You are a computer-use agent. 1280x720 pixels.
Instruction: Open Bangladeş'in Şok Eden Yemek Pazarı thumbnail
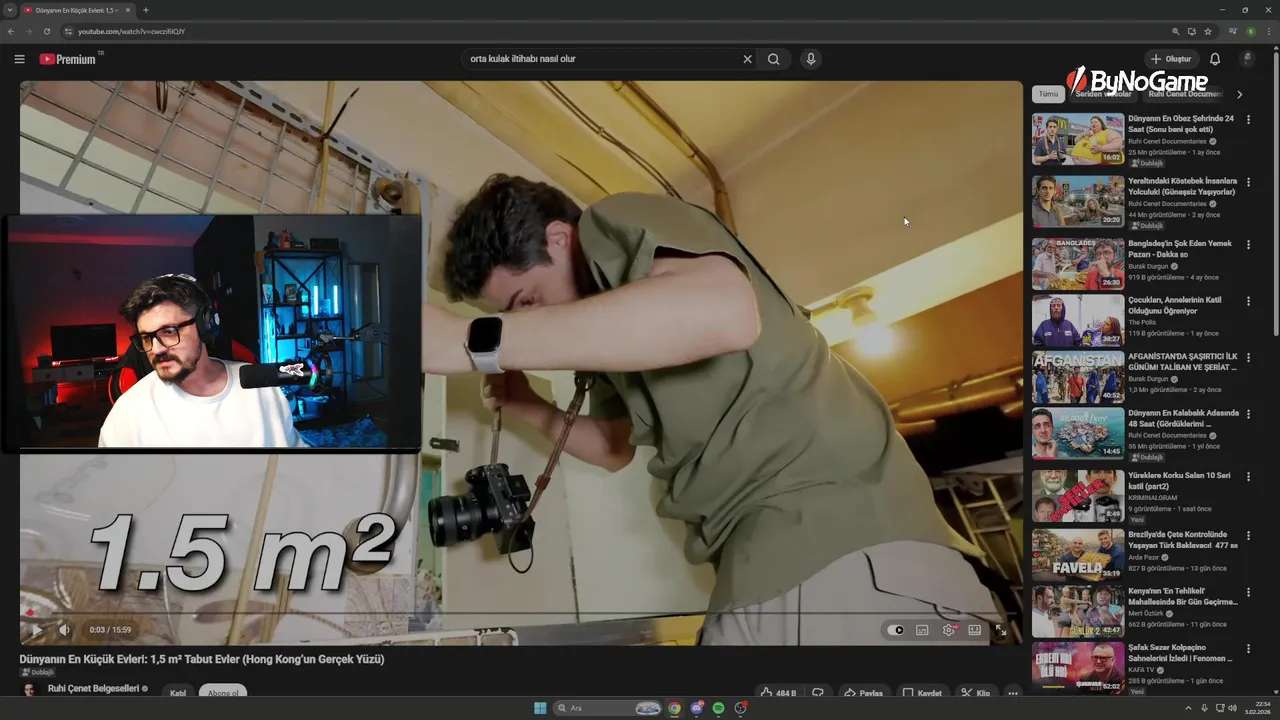(1078, 264)
